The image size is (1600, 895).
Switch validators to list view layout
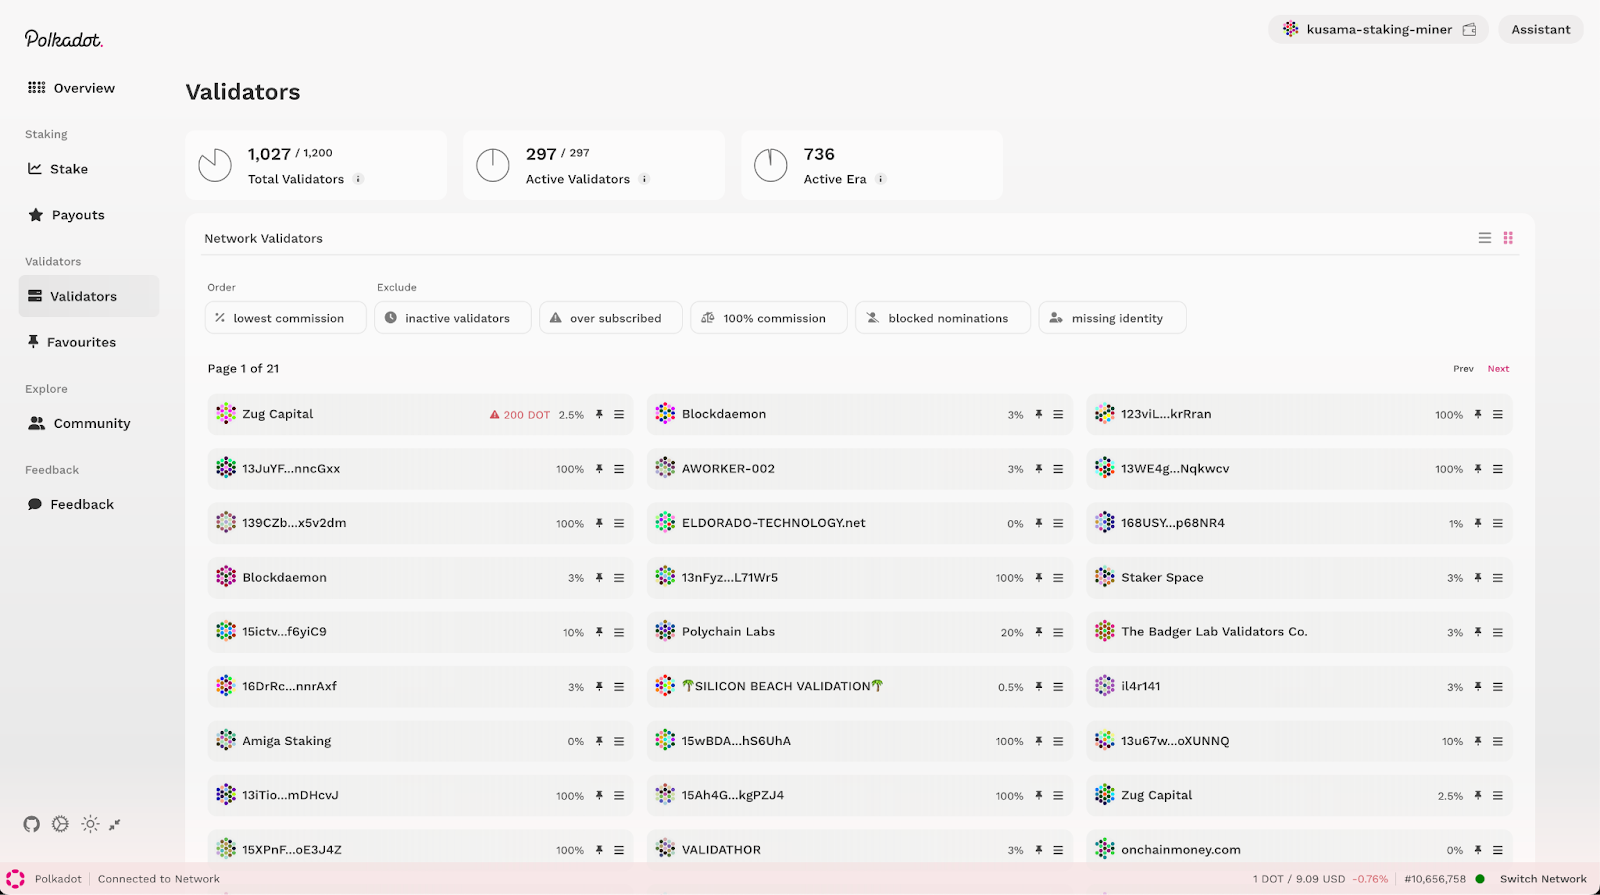tap(1485, 238)
